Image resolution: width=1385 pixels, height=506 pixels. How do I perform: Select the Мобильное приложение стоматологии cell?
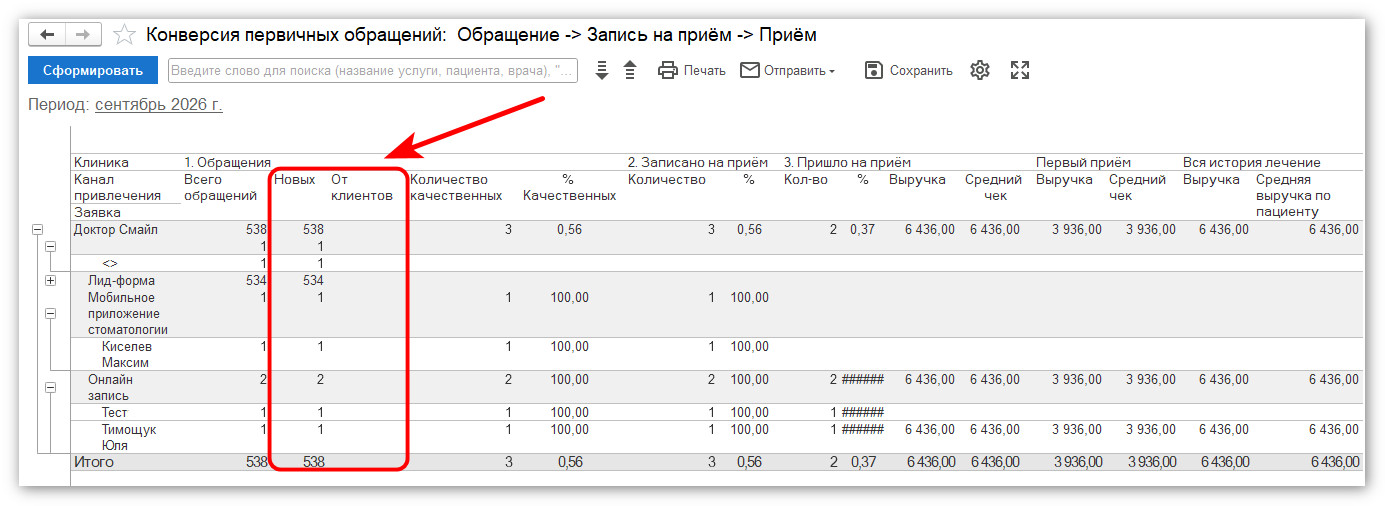click(x=126, y=313)
